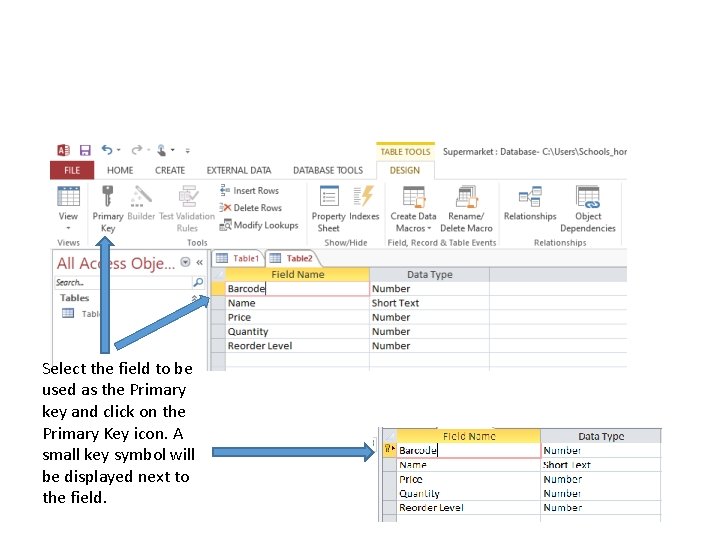Show the Property Sheet pane
Image resolution: width=720 pixels, height=540 pixels.
pos(328,209)
